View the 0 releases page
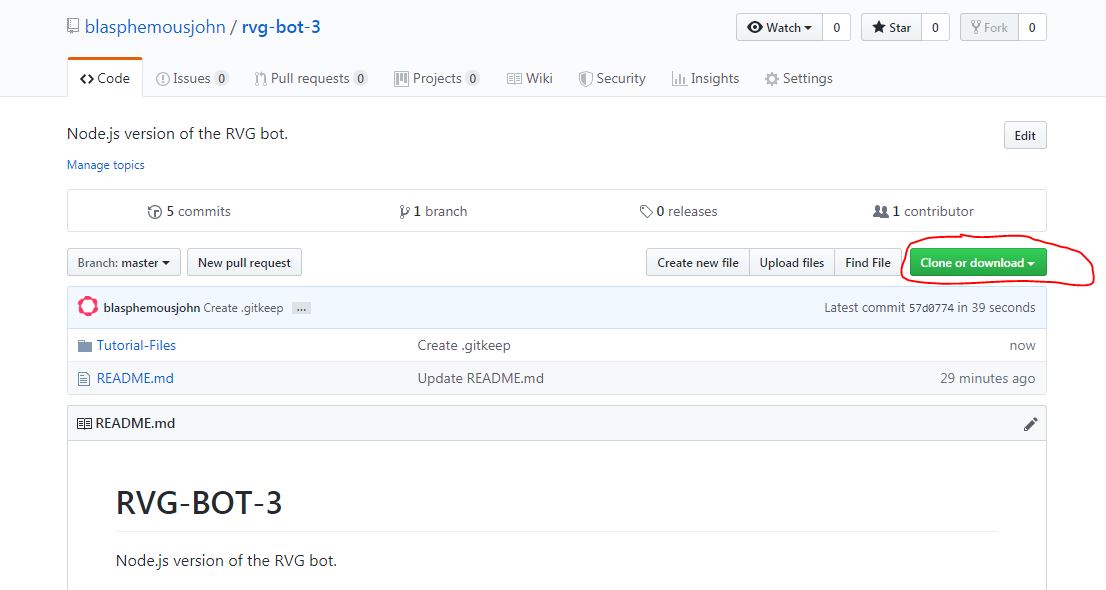The height and width of the screenshot is (590, 1106). click(679, 211)
